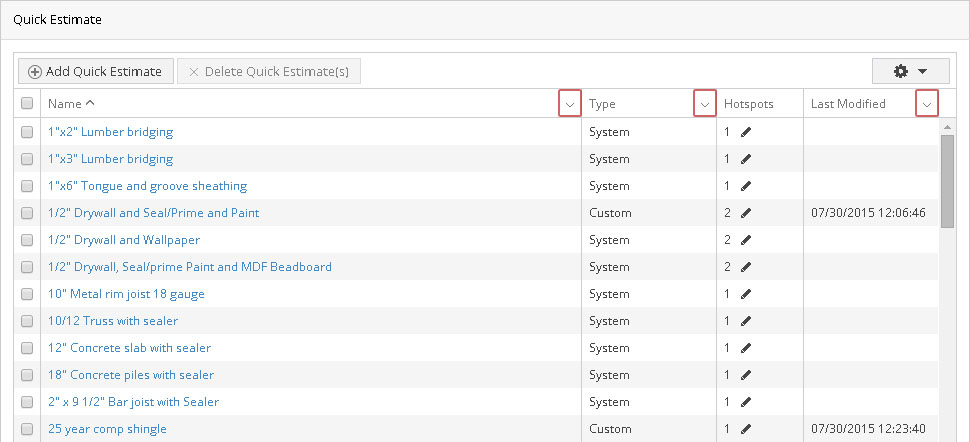
Task: Click Add Quick Estimate button
Action: tap(95, 71)
